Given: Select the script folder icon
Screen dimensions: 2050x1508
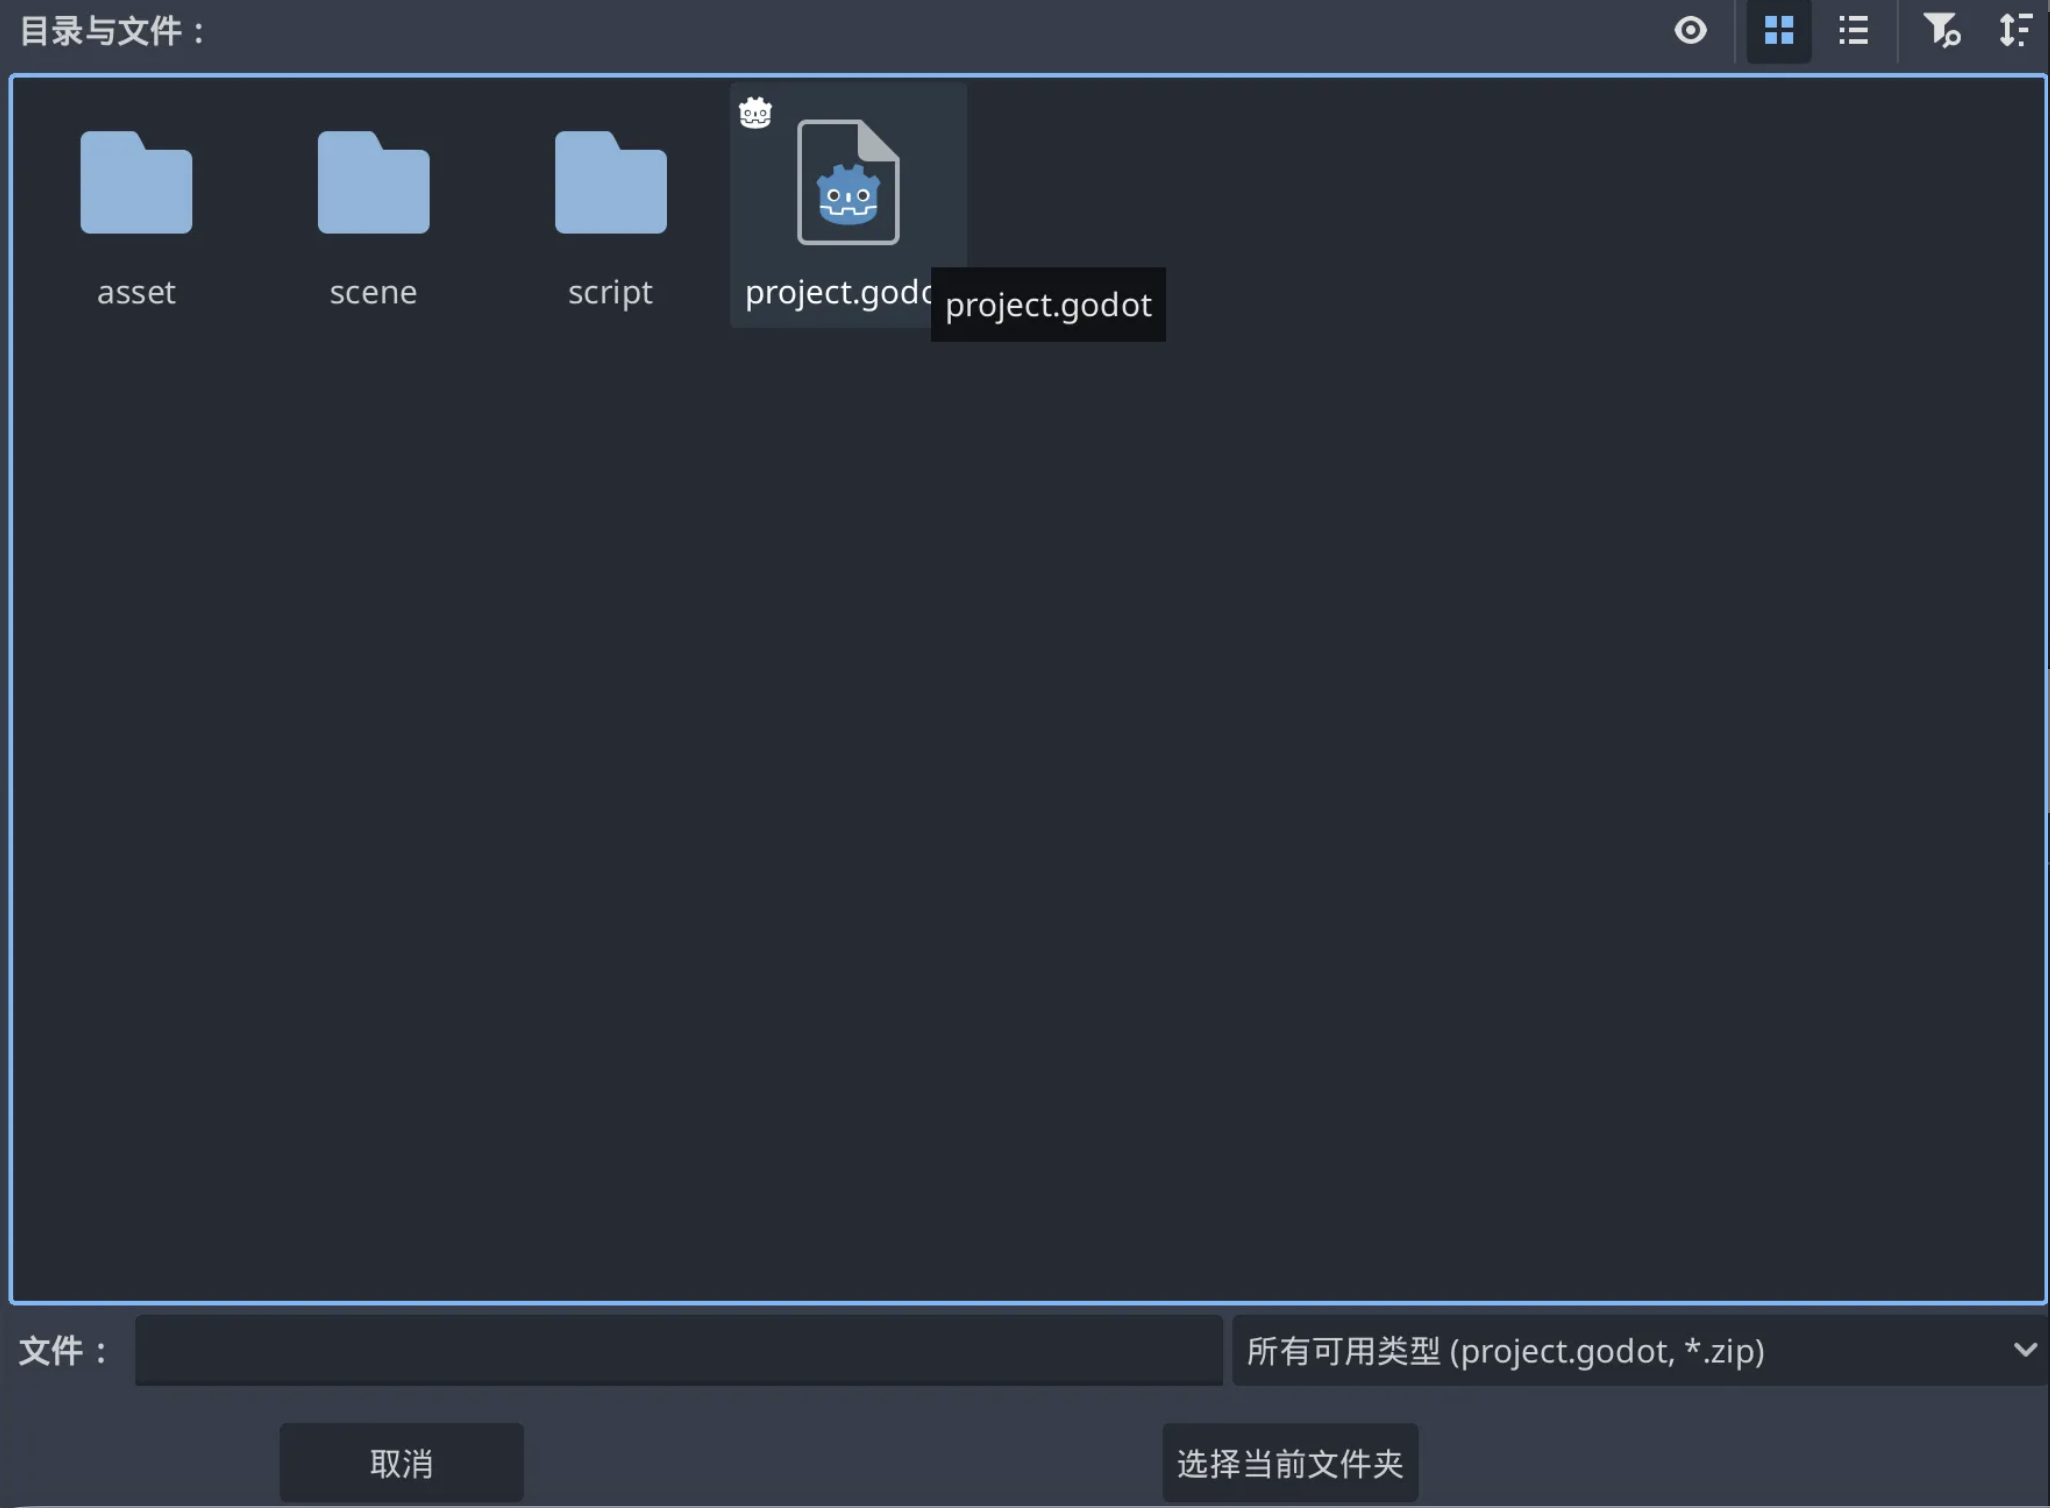Looking at the screenshot, I should coord(610,184).
